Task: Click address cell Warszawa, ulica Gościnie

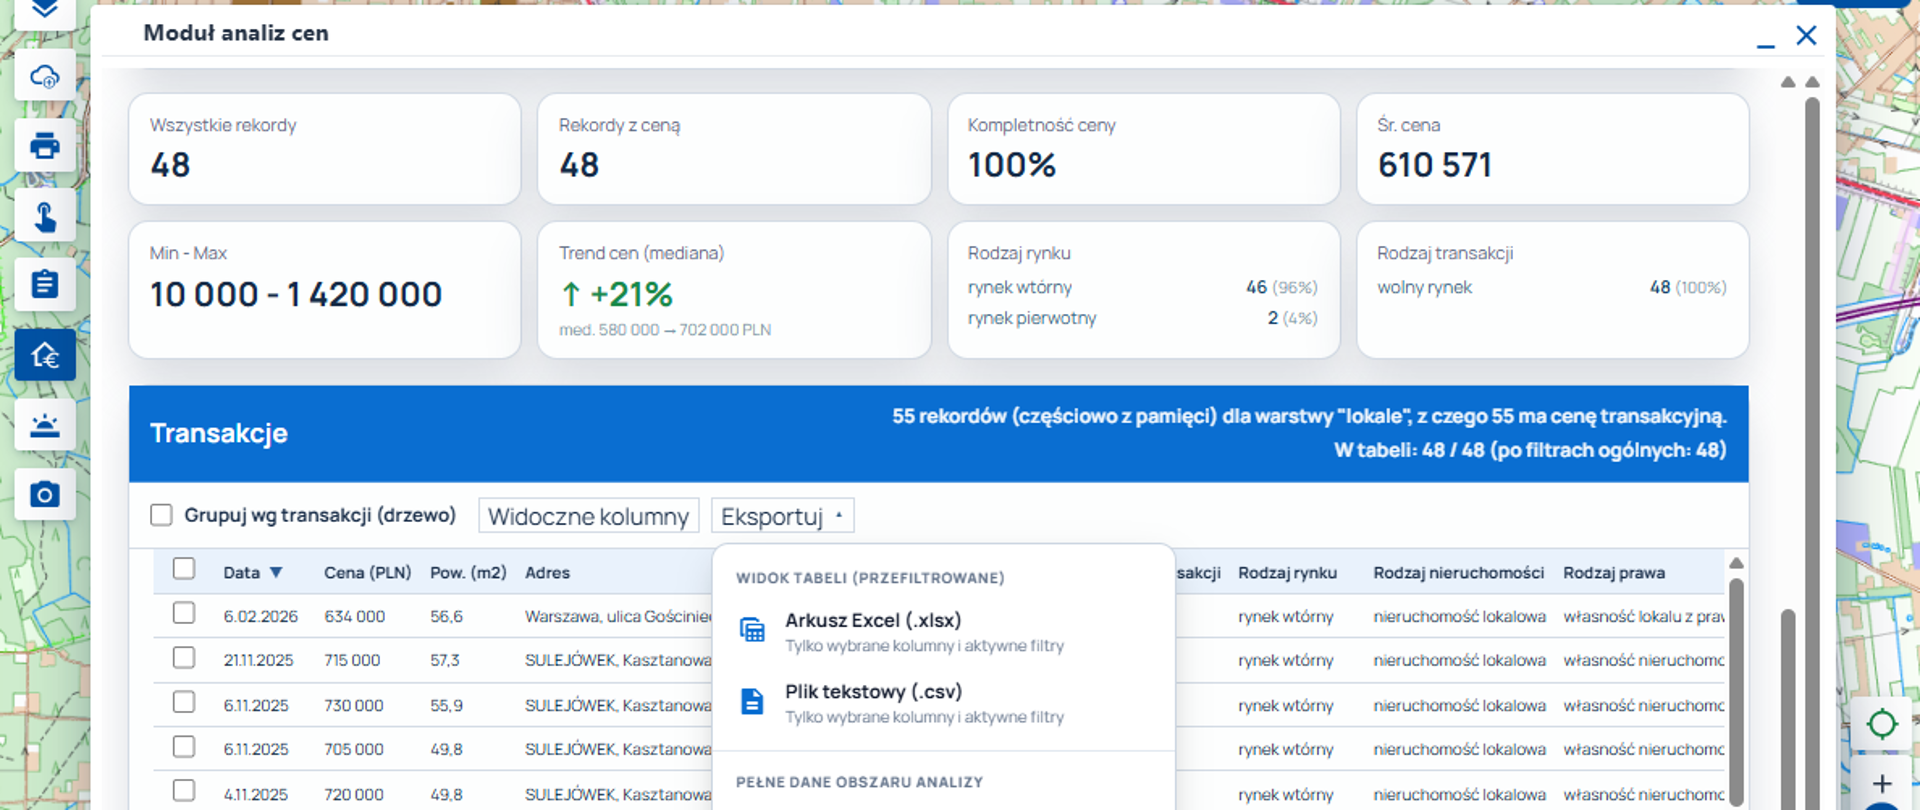Action: (618, 617)
